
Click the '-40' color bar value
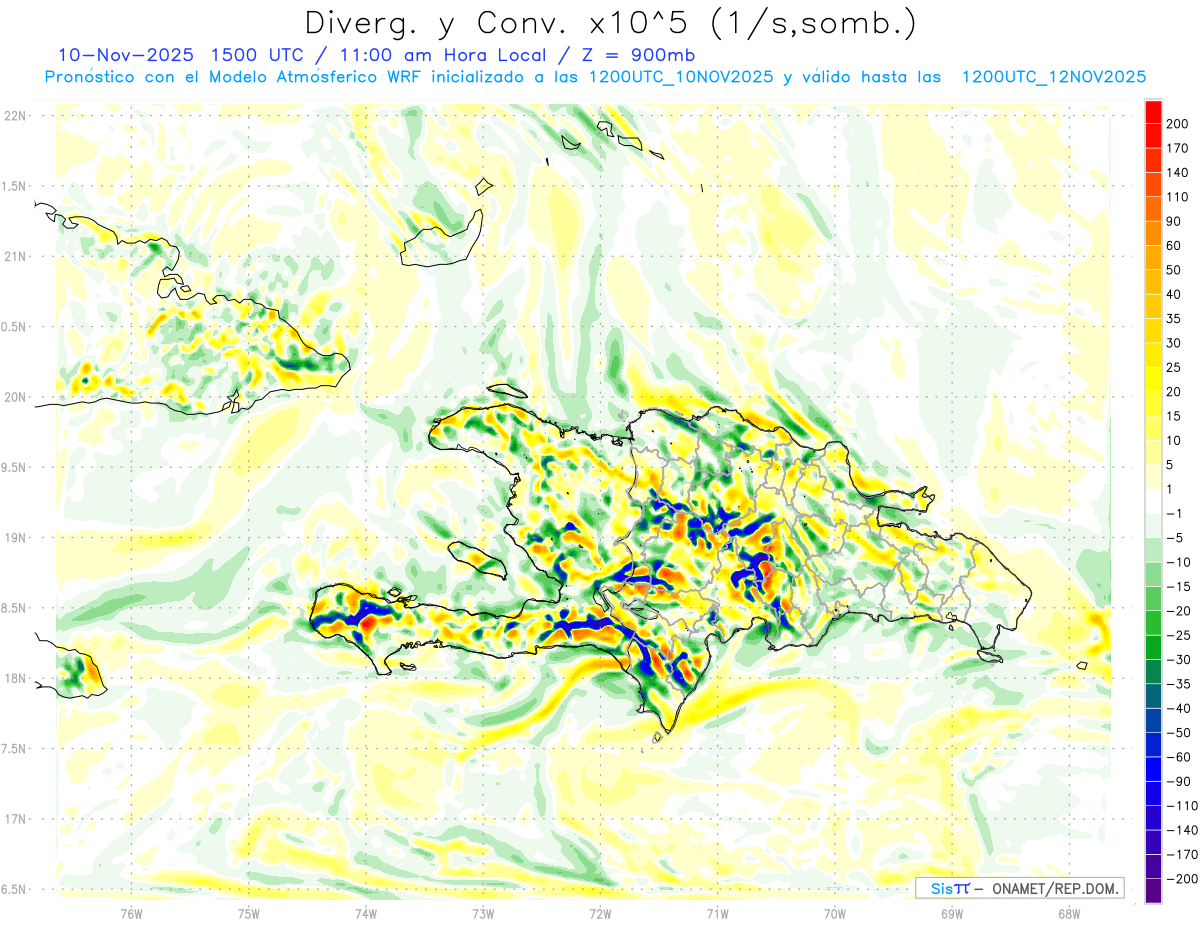[1179, 709]
